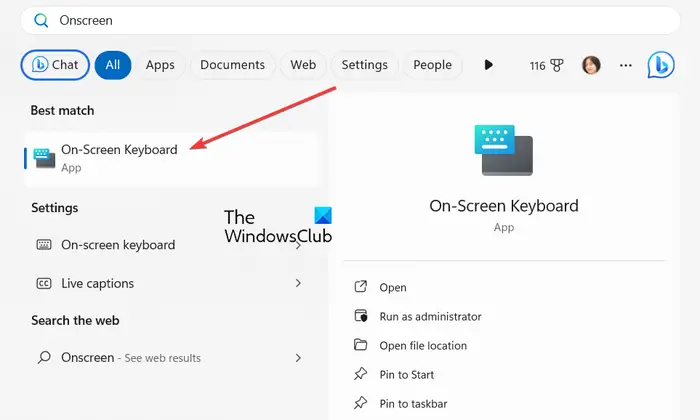Click the On-Screen Keyboard title in preview pane
The height and width of the screenshot is (420, 700).
(x=504, y=206)
